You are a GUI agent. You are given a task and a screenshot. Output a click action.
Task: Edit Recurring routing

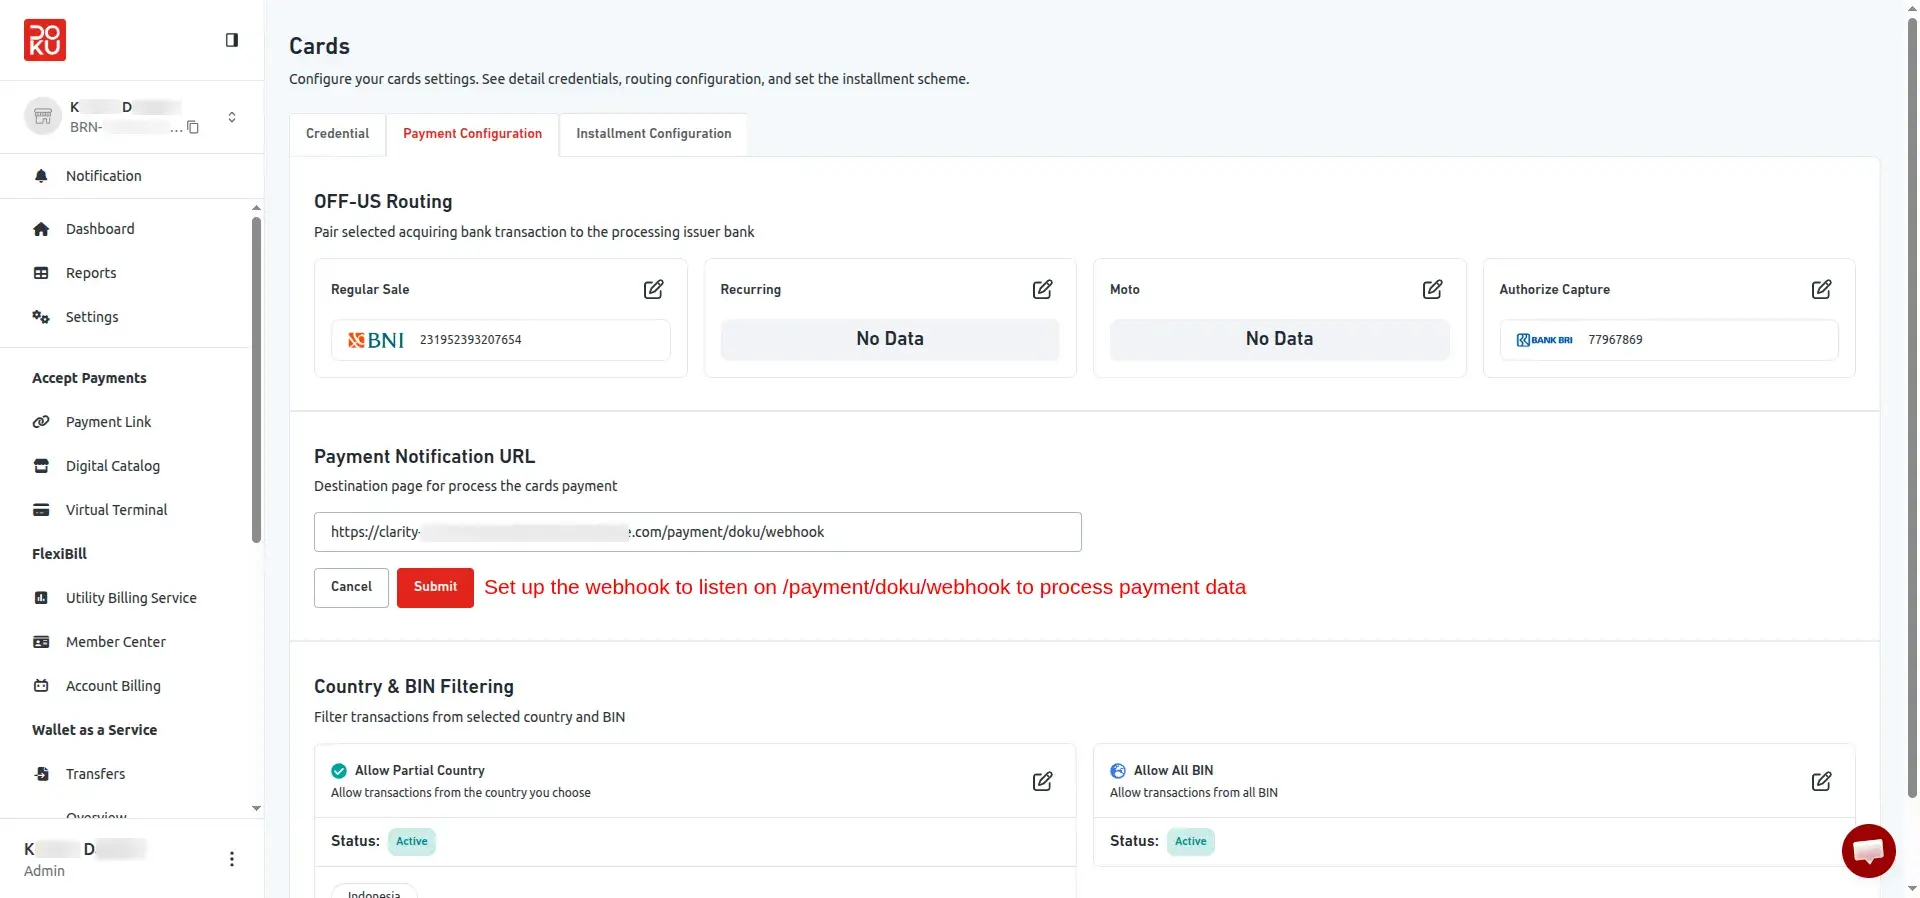tap(1042, 289)
